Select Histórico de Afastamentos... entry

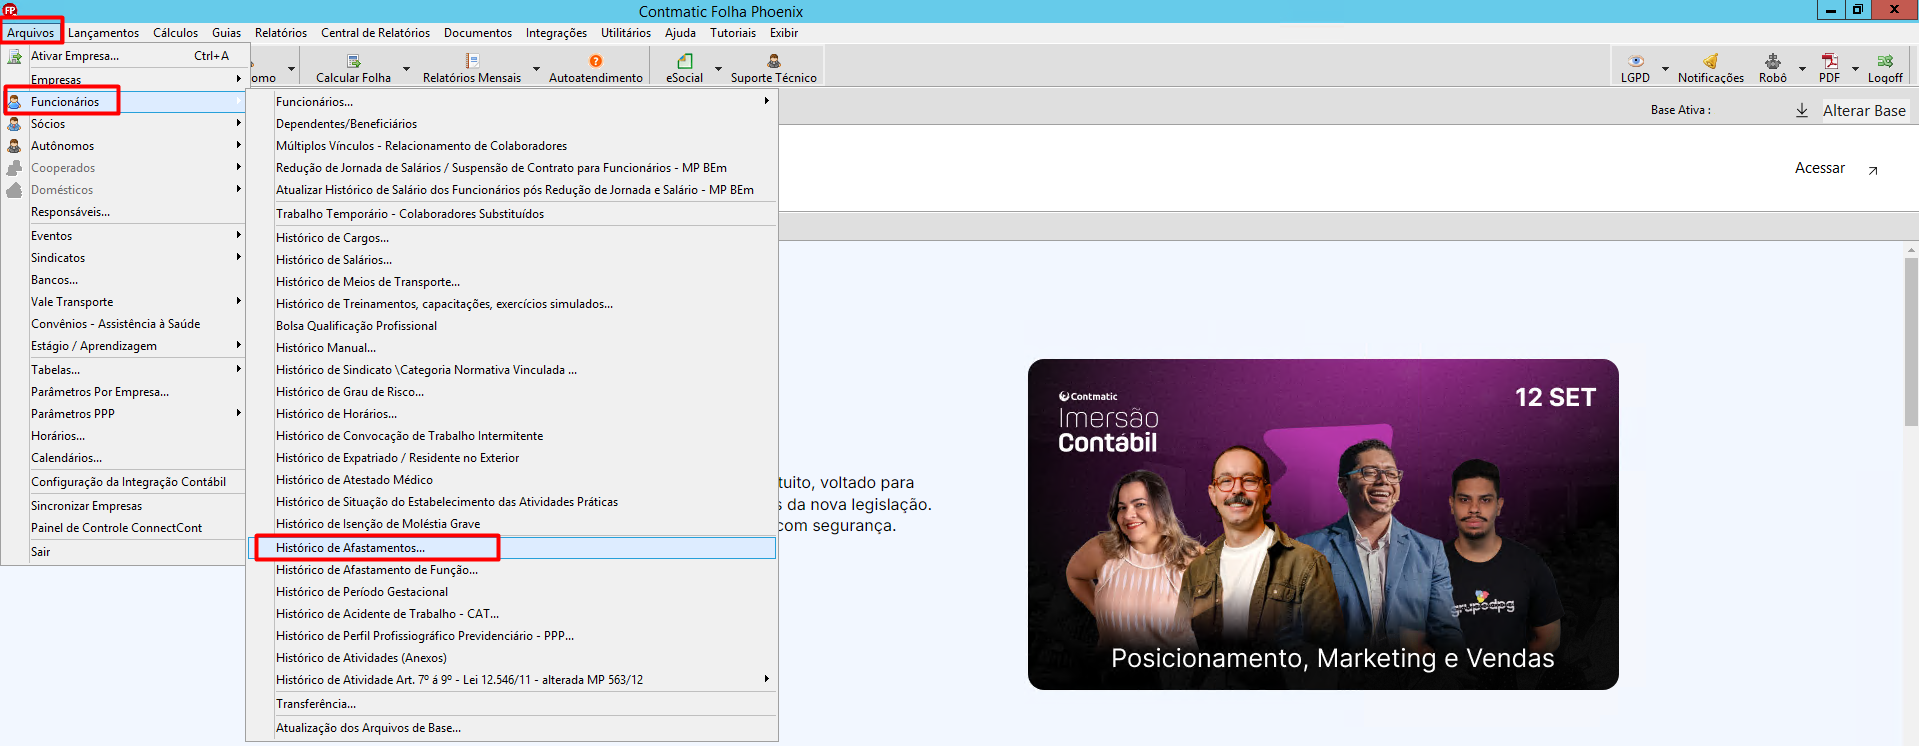tap(512, 548)
